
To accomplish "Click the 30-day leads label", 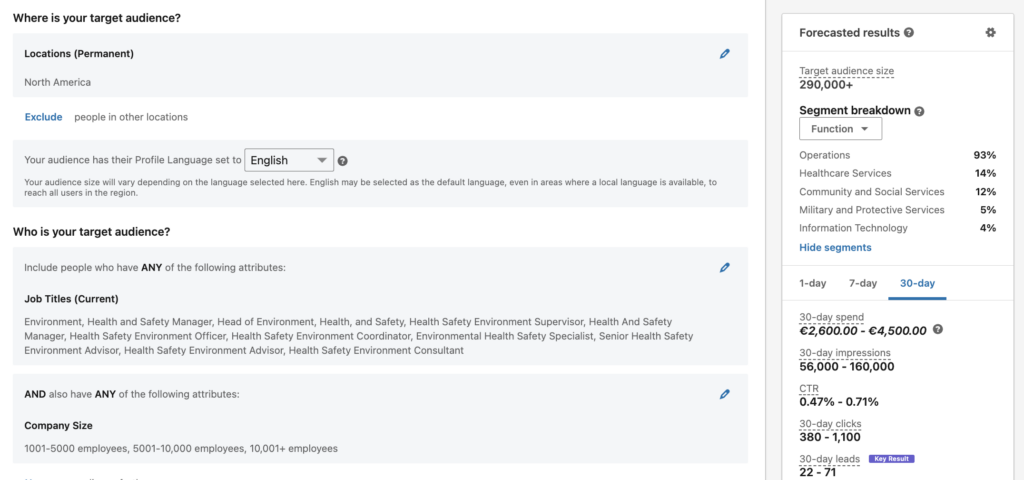I will [829, 459].
